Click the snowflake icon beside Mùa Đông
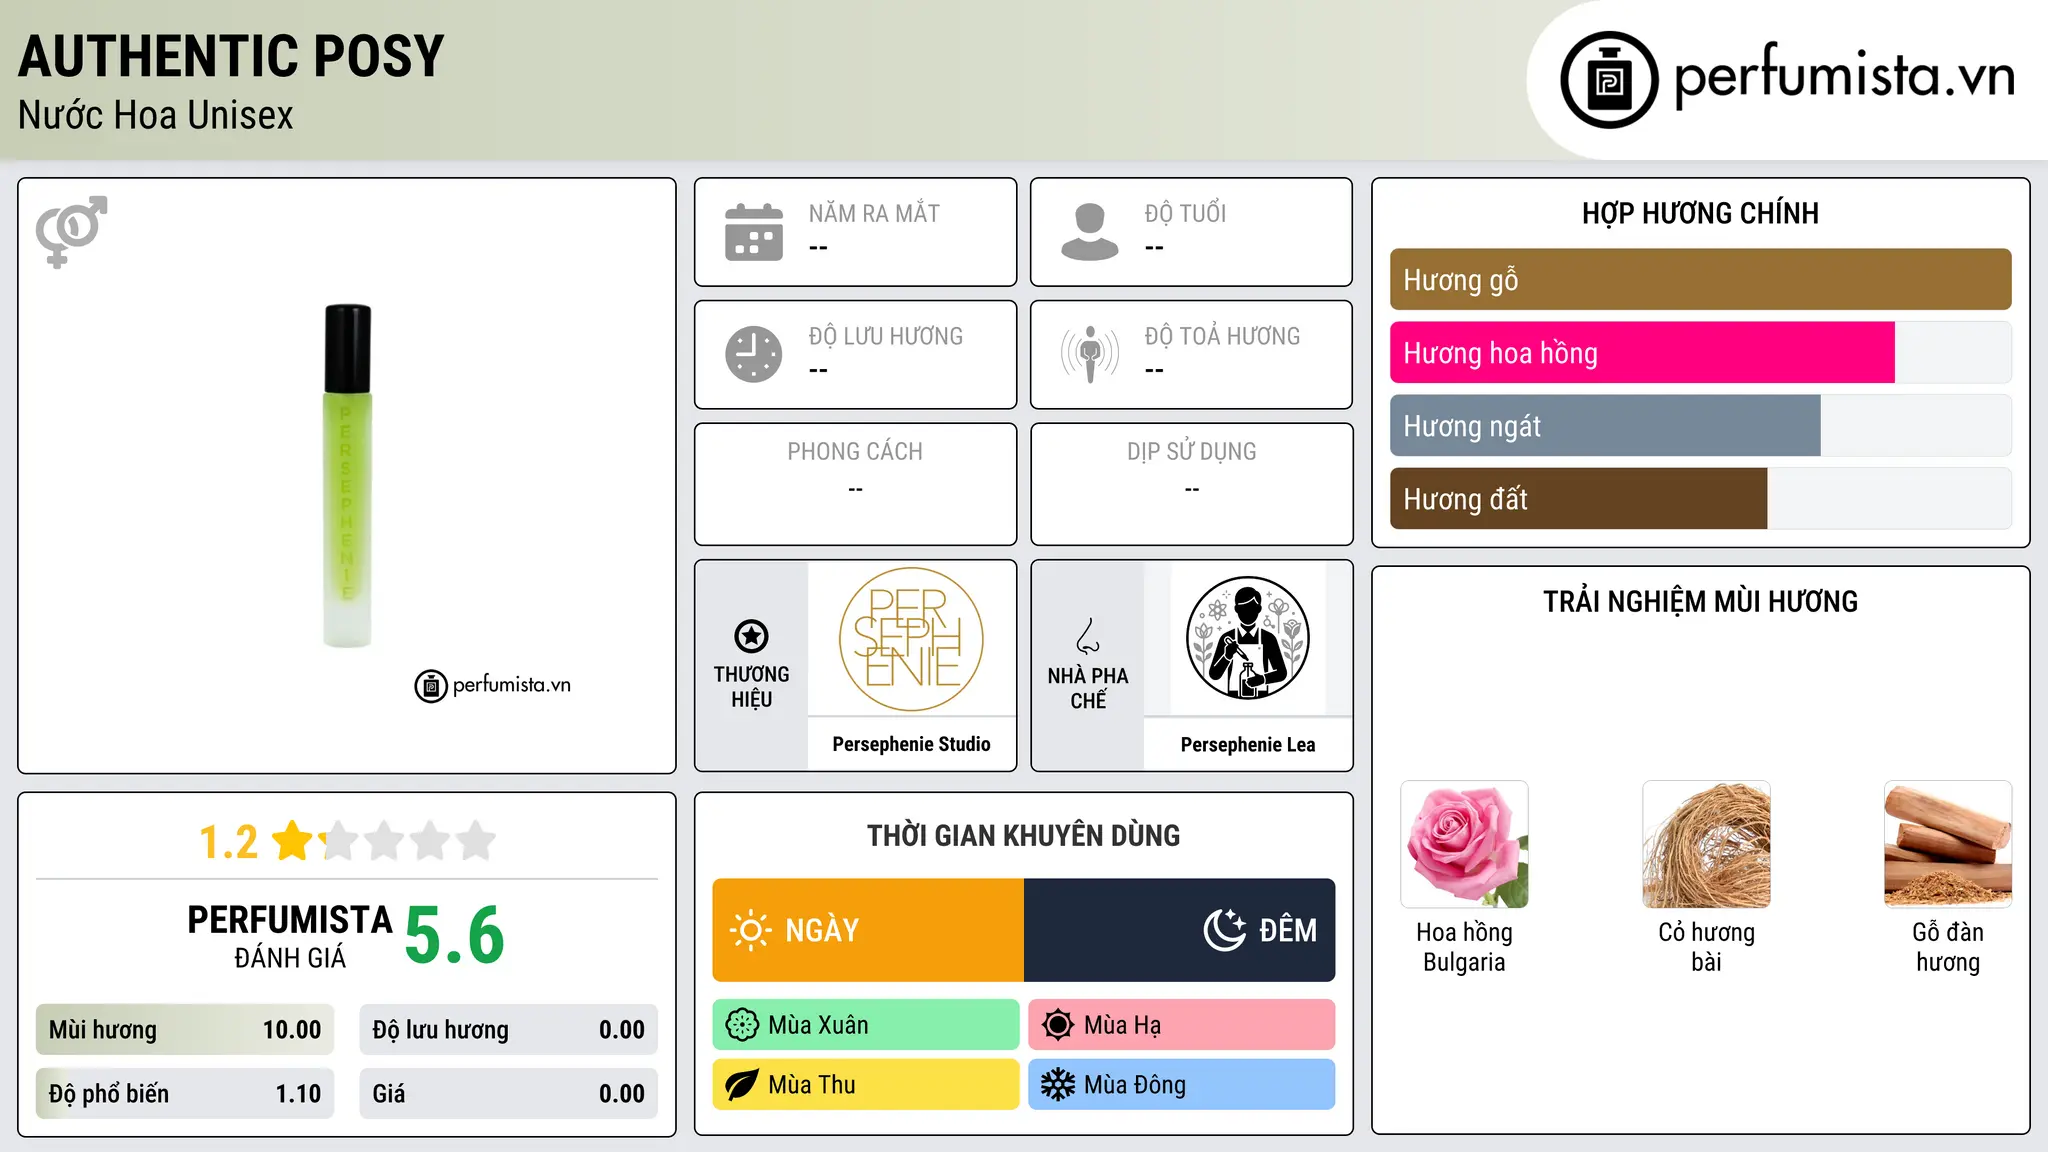 [x=1058, y=1085]
